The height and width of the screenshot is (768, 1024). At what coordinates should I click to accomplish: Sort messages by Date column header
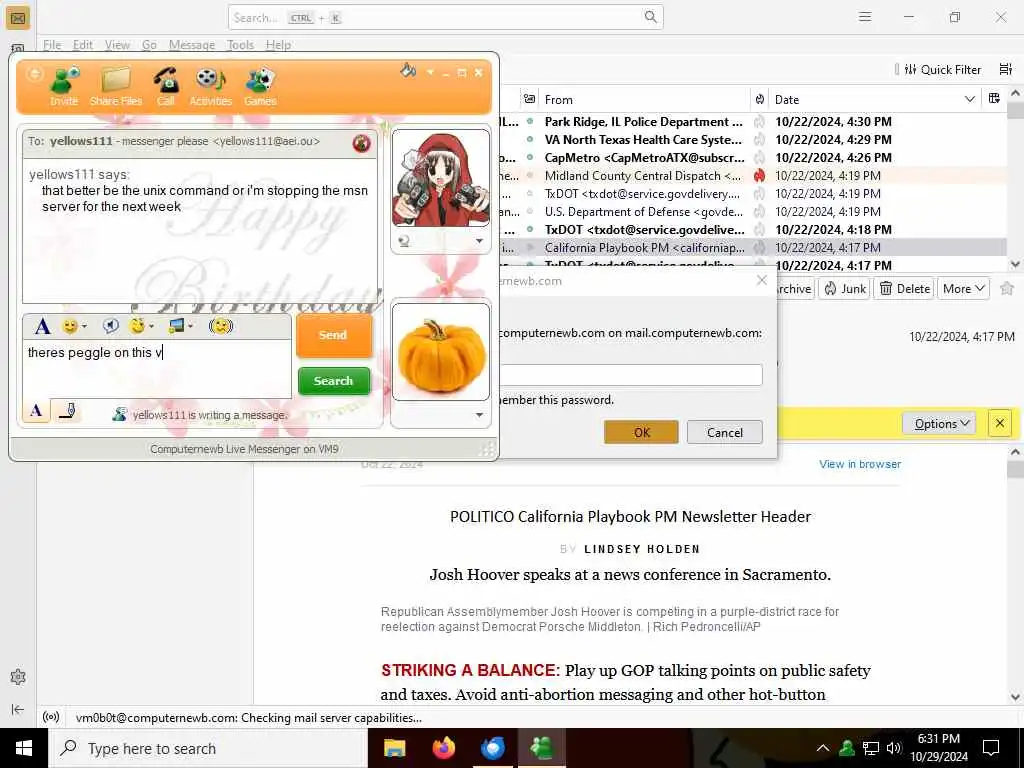click(875, 99)
